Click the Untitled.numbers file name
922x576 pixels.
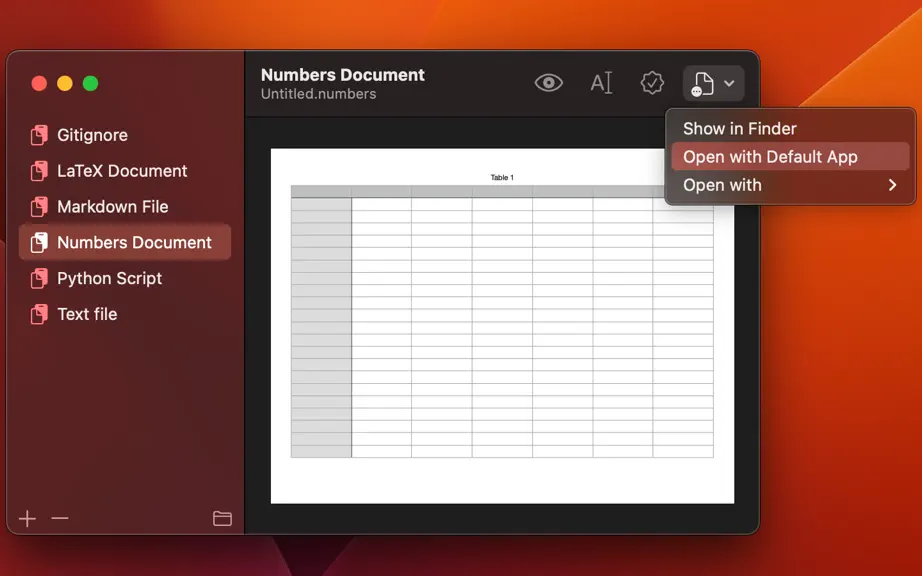pyautogui.click(x=319, y=94)
